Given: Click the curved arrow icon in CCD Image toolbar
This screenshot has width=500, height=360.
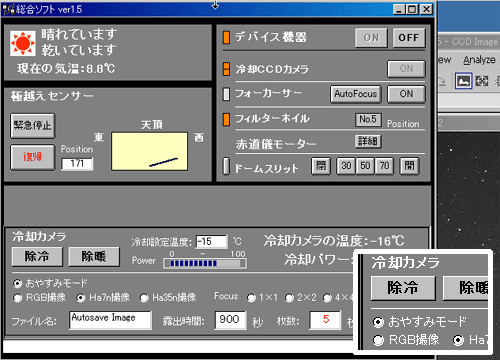Looking at the screenshot, I should [x=442, y=81].
